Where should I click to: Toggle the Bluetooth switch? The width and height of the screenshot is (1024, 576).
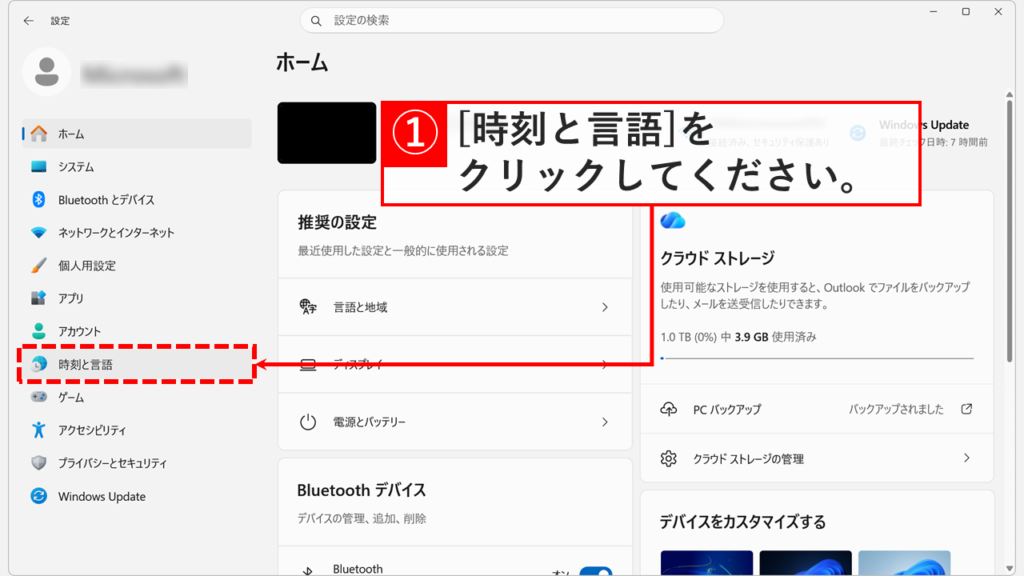[596, 571]
